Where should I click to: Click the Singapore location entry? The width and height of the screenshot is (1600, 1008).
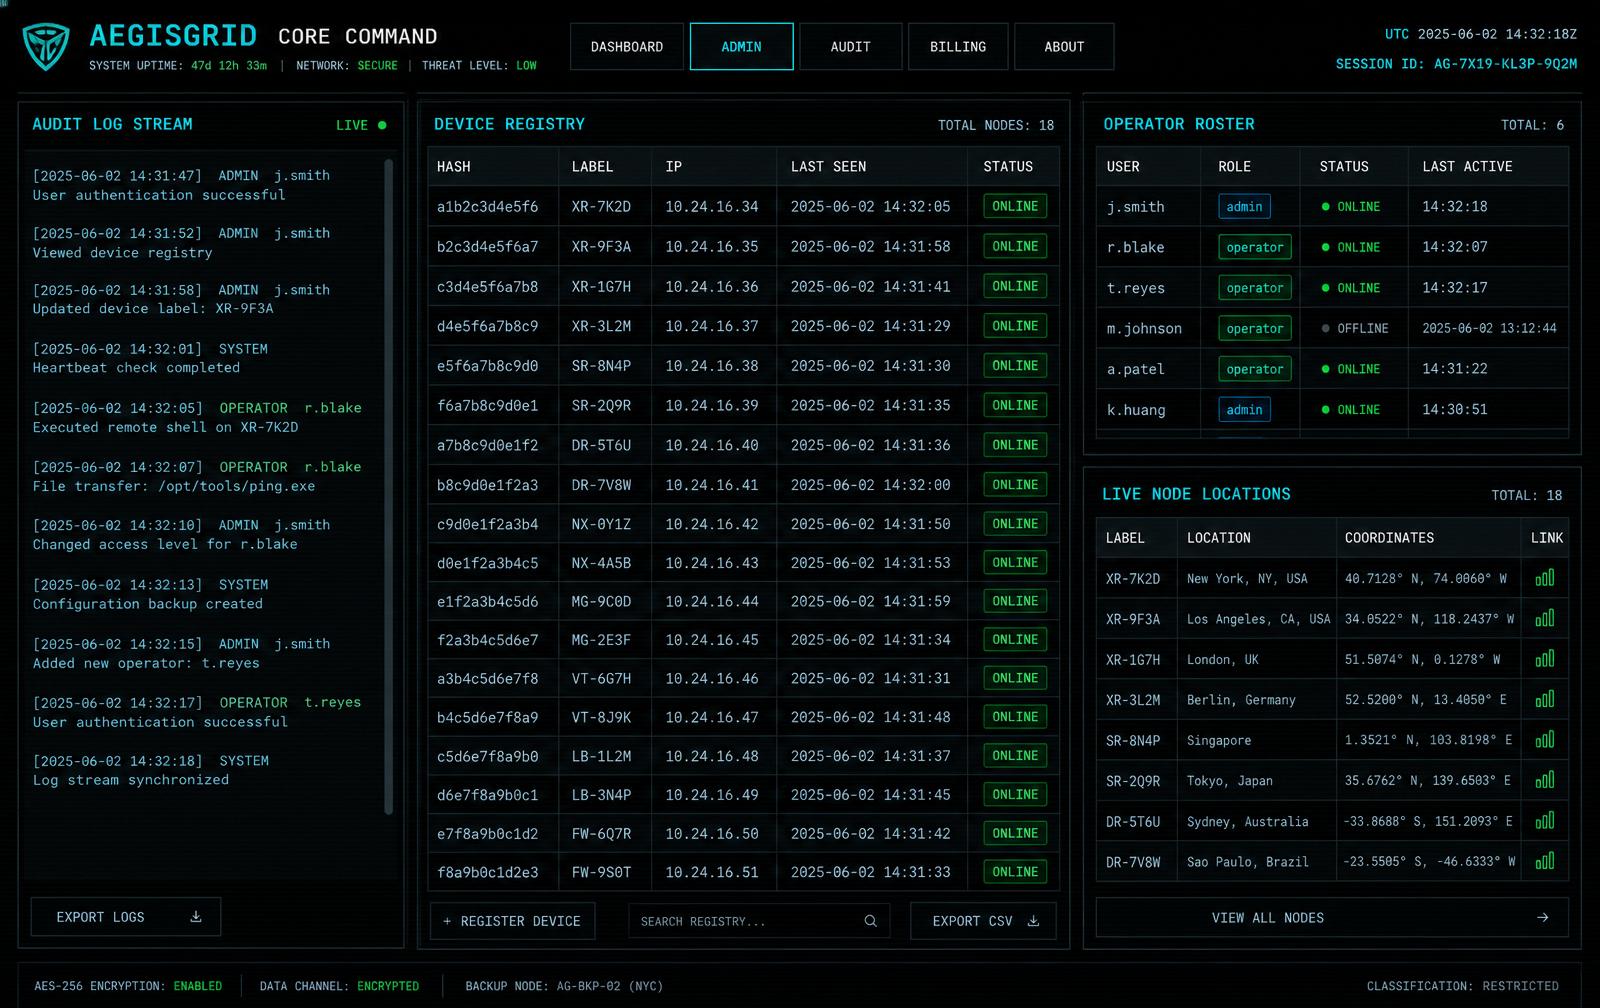[1219, 741]
